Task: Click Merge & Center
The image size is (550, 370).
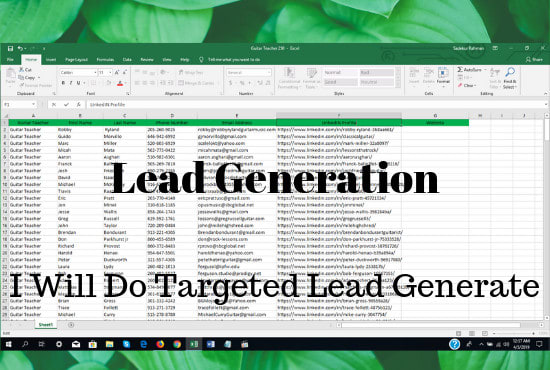Action: click(196, 83)
